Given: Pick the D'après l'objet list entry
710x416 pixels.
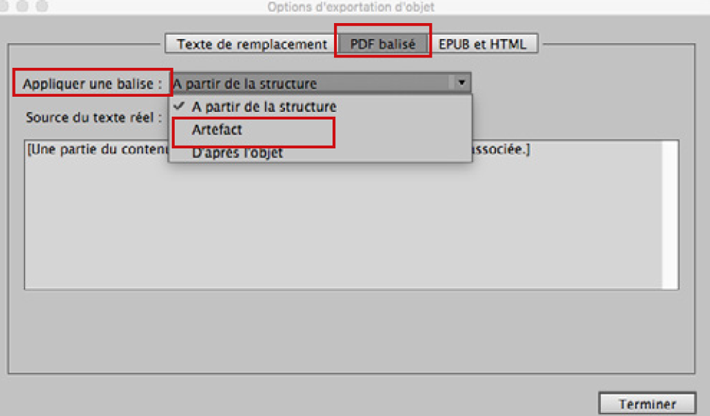Looking at the screenshot, I should pos(237,153).
